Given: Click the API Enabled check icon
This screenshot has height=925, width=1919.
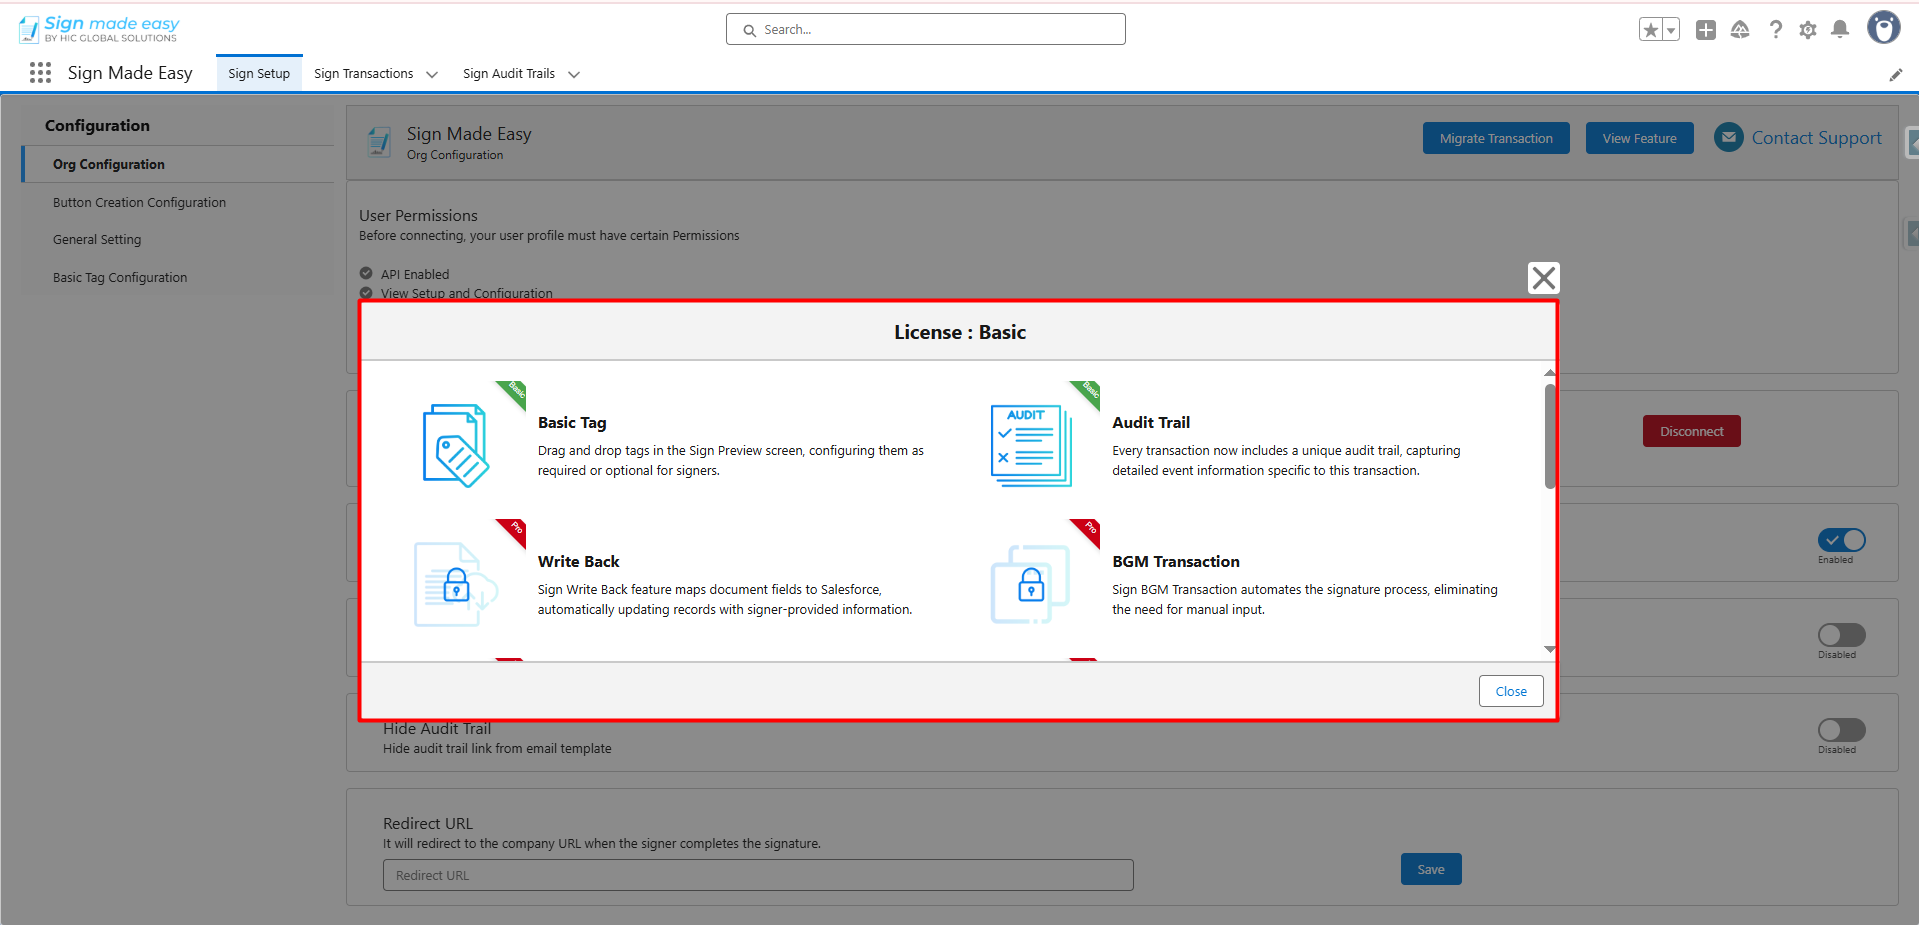Looking at the screenshot, I should [366, 273].
